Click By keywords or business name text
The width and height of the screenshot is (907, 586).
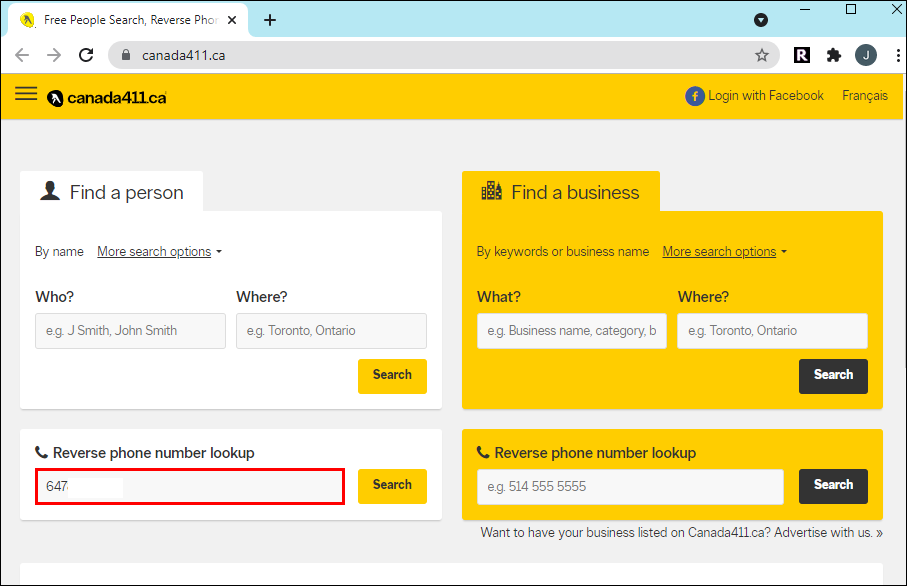pos(562,252)
